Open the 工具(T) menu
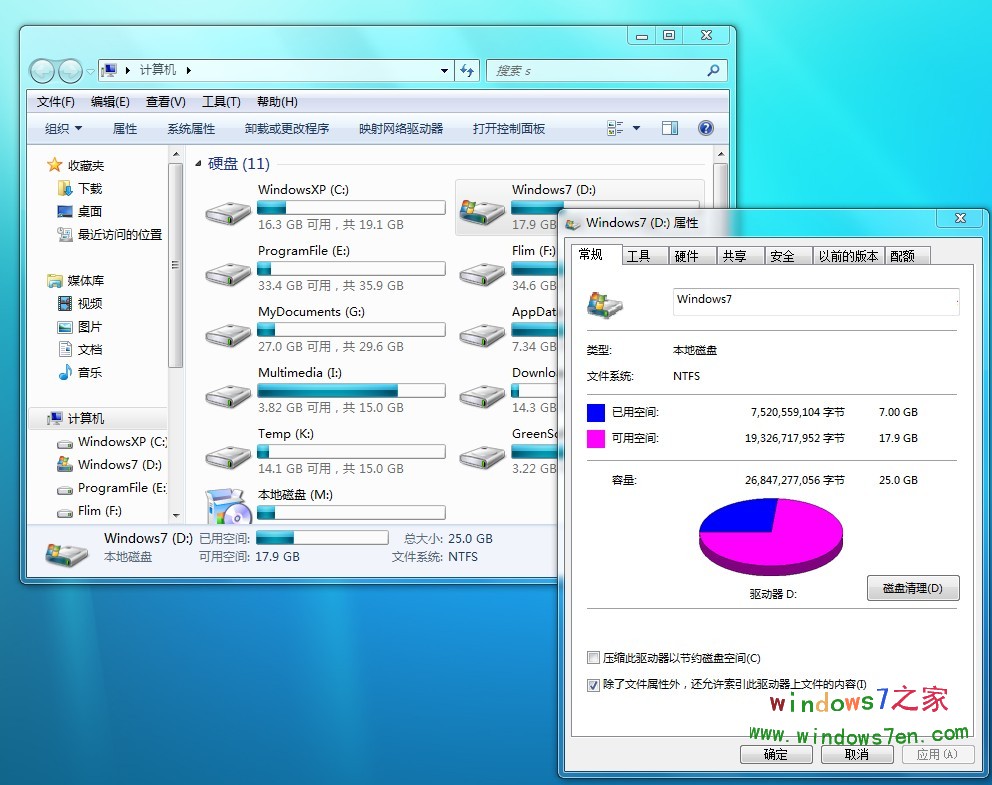 click(x=220, y=102)
